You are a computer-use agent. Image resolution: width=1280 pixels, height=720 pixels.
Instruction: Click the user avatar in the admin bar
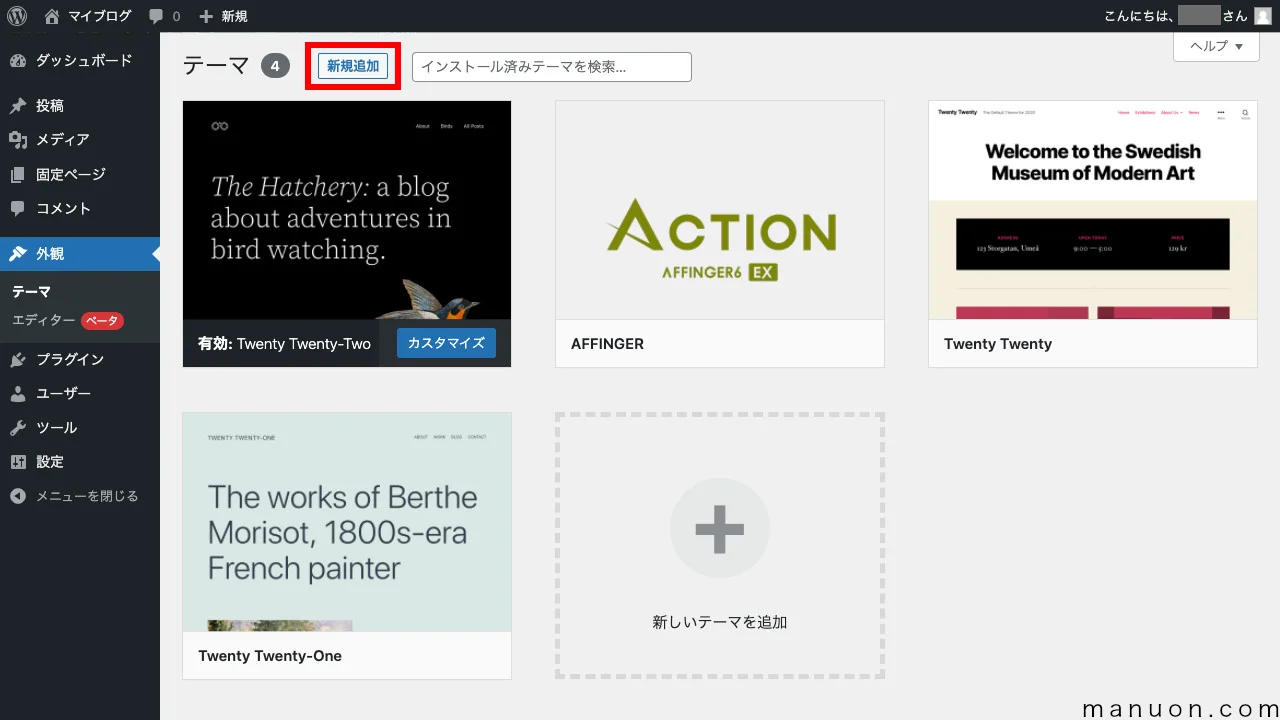pyautogui.click(x=1263, y=16)
